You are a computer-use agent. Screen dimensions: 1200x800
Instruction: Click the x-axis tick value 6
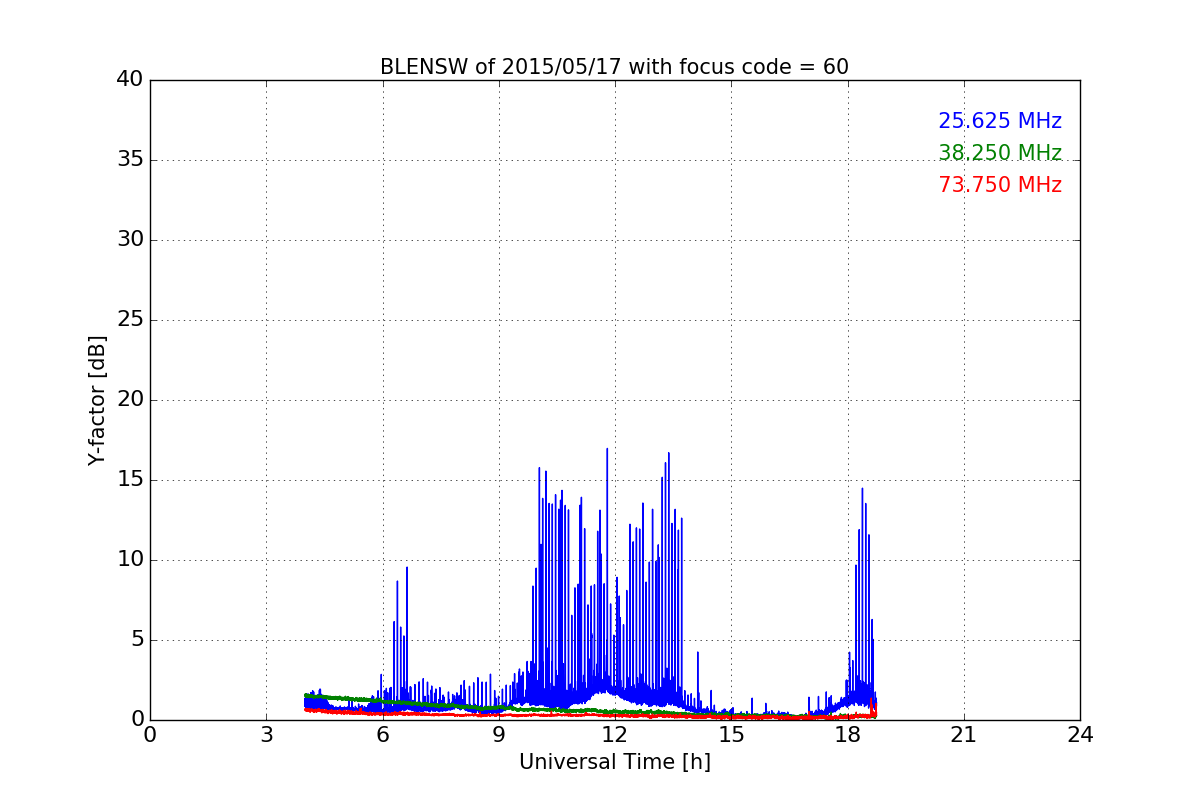(x=382, y=735)
